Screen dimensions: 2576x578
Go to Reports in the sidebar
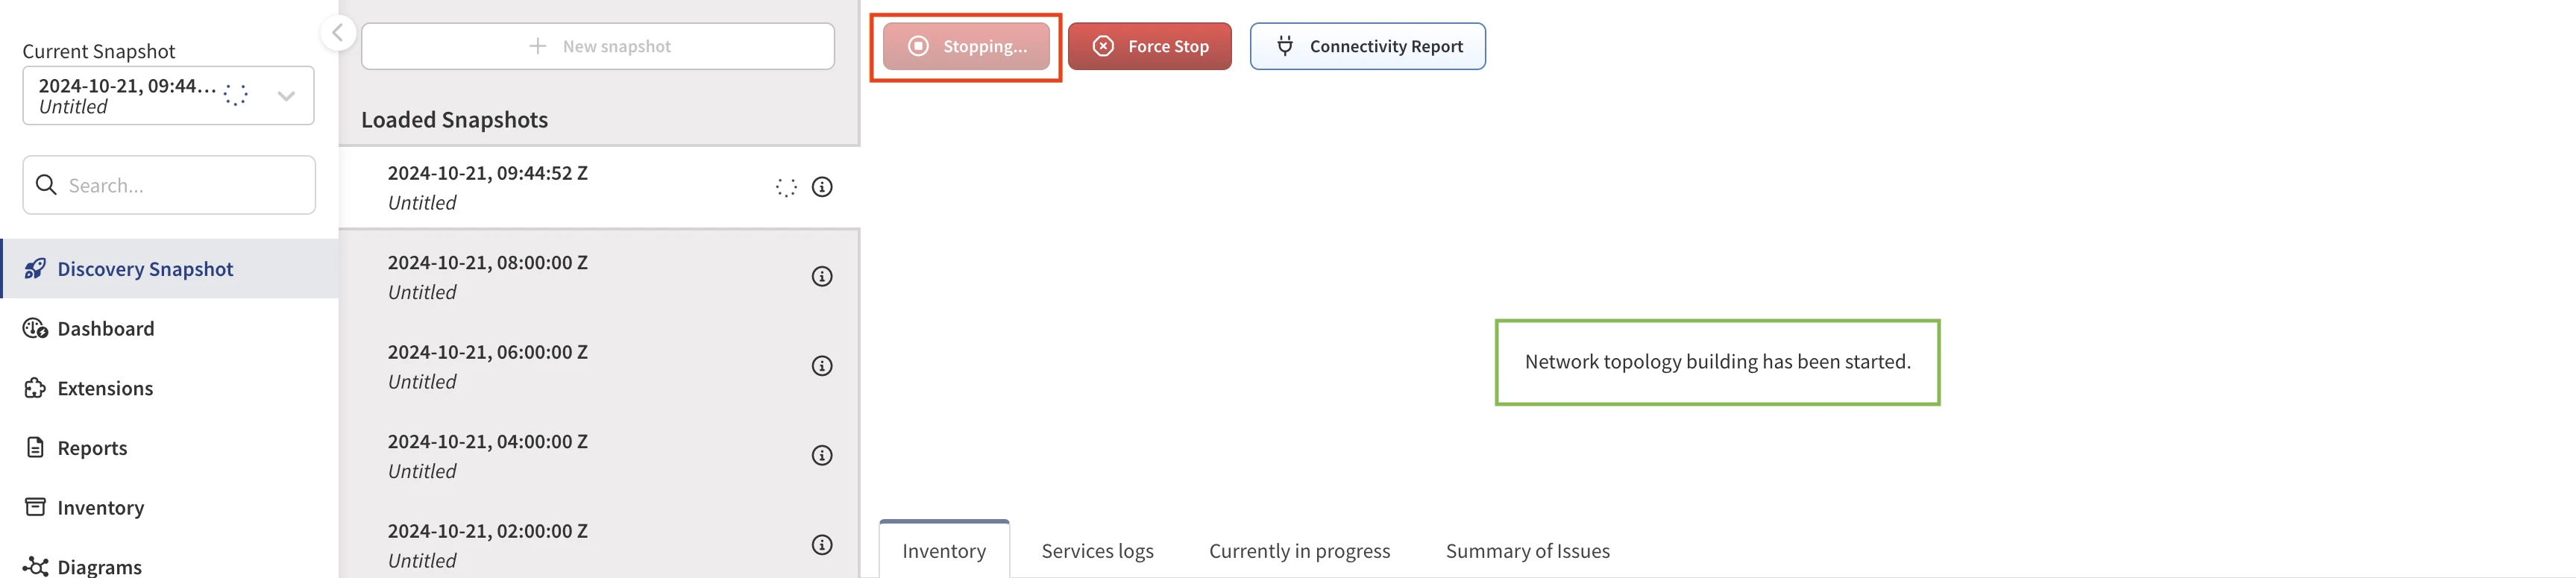point(92,448)
